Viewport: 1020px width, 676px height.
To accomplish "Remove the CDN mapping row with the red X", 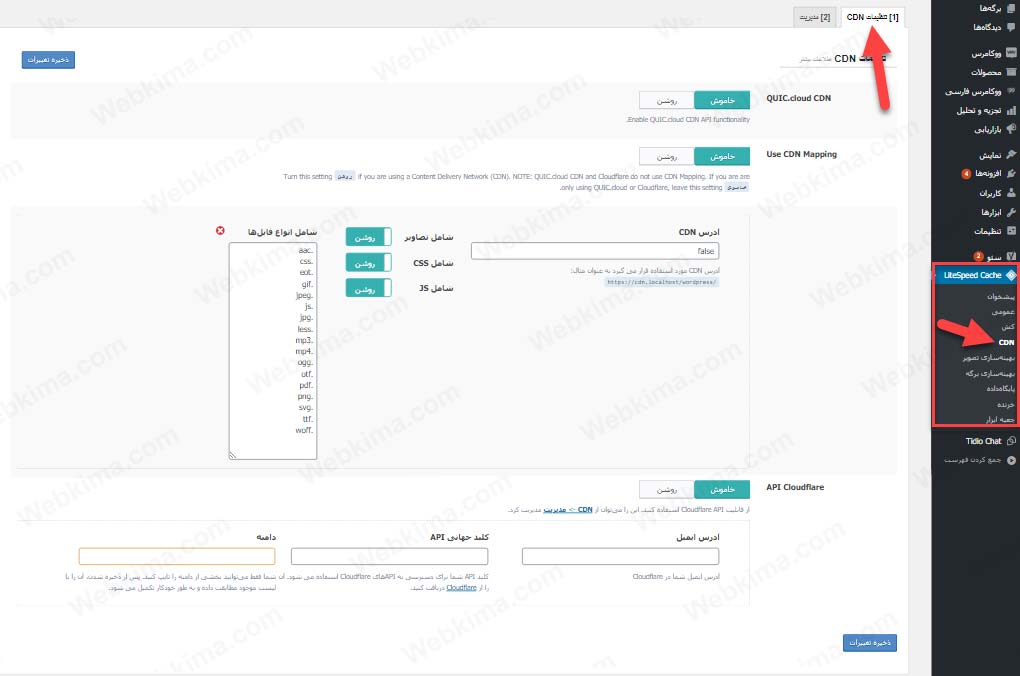I will click(x=221, y=231).
